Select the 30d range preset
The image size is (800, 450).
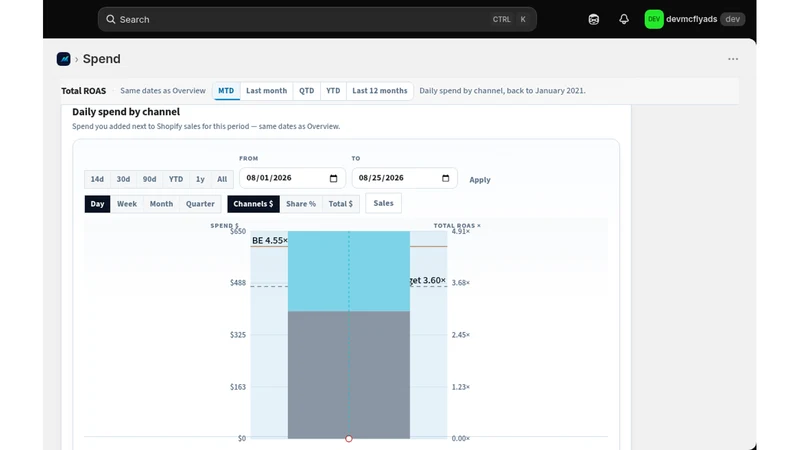(123, 179)
